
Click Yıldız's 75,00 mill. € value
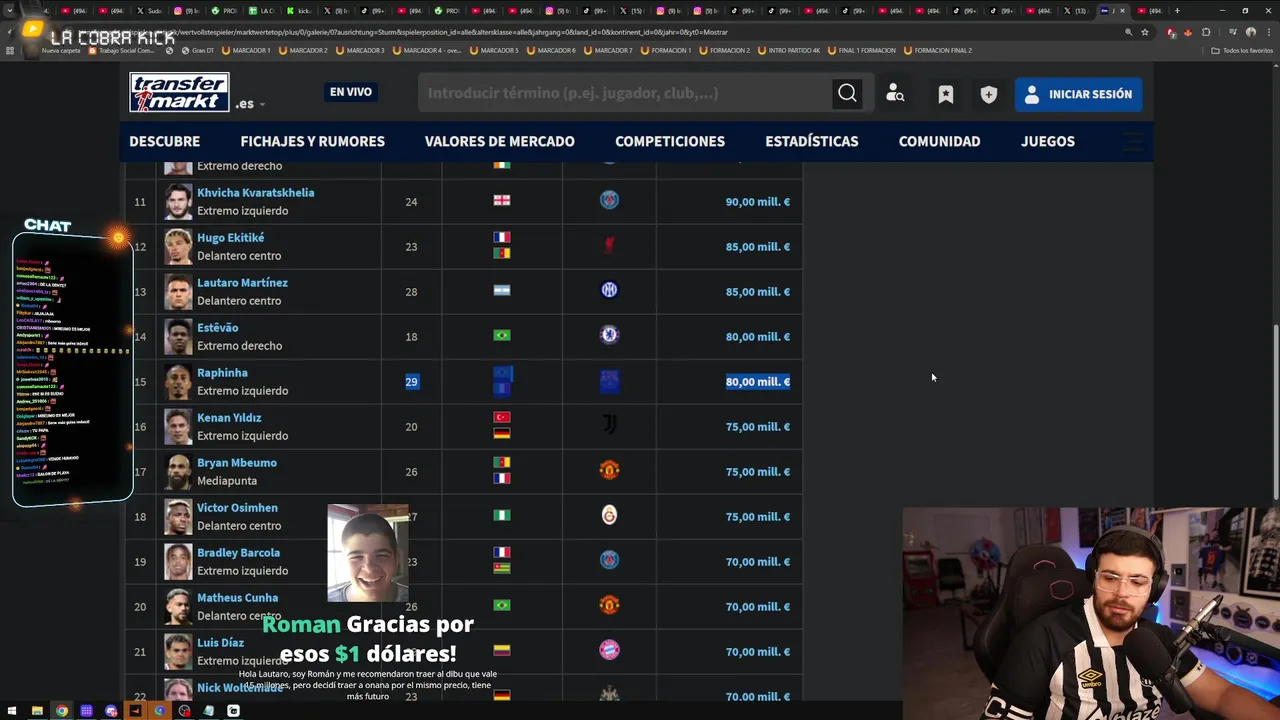tap(757, 427)
